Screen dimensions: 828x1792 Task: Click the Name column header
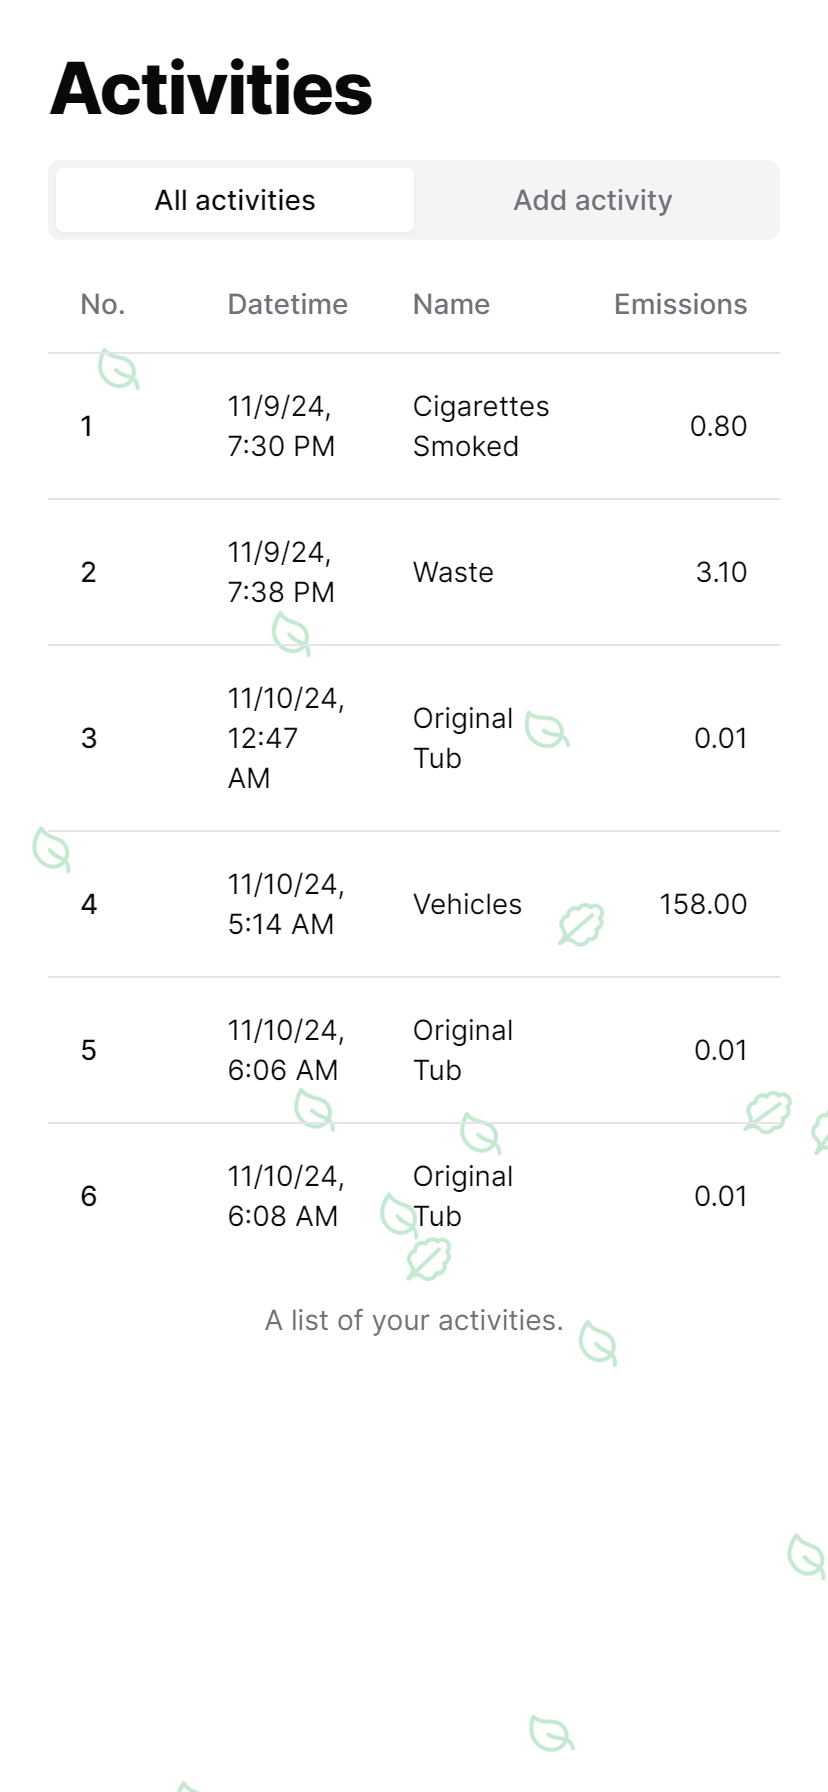[452, 305]
